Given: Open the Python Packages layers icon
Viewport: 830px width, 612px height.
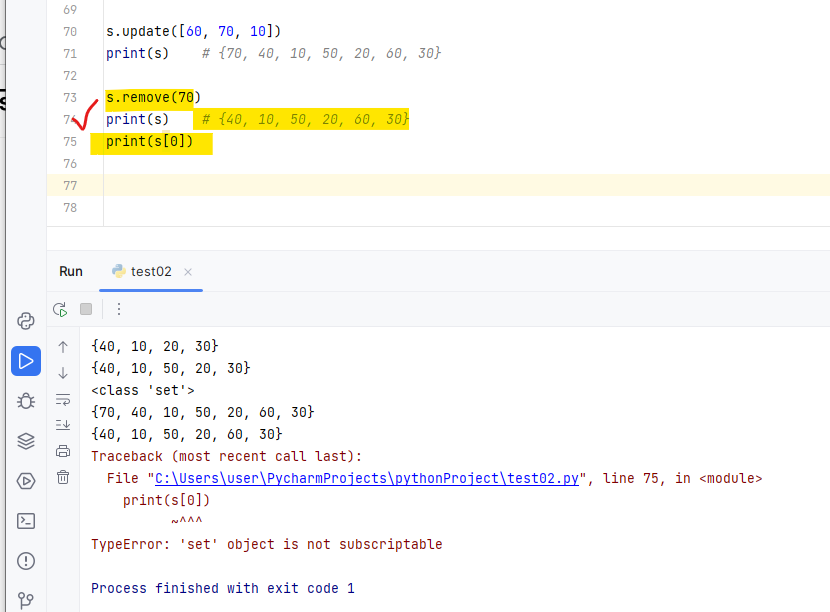Looking at the screenshot, I should (25, 441).
